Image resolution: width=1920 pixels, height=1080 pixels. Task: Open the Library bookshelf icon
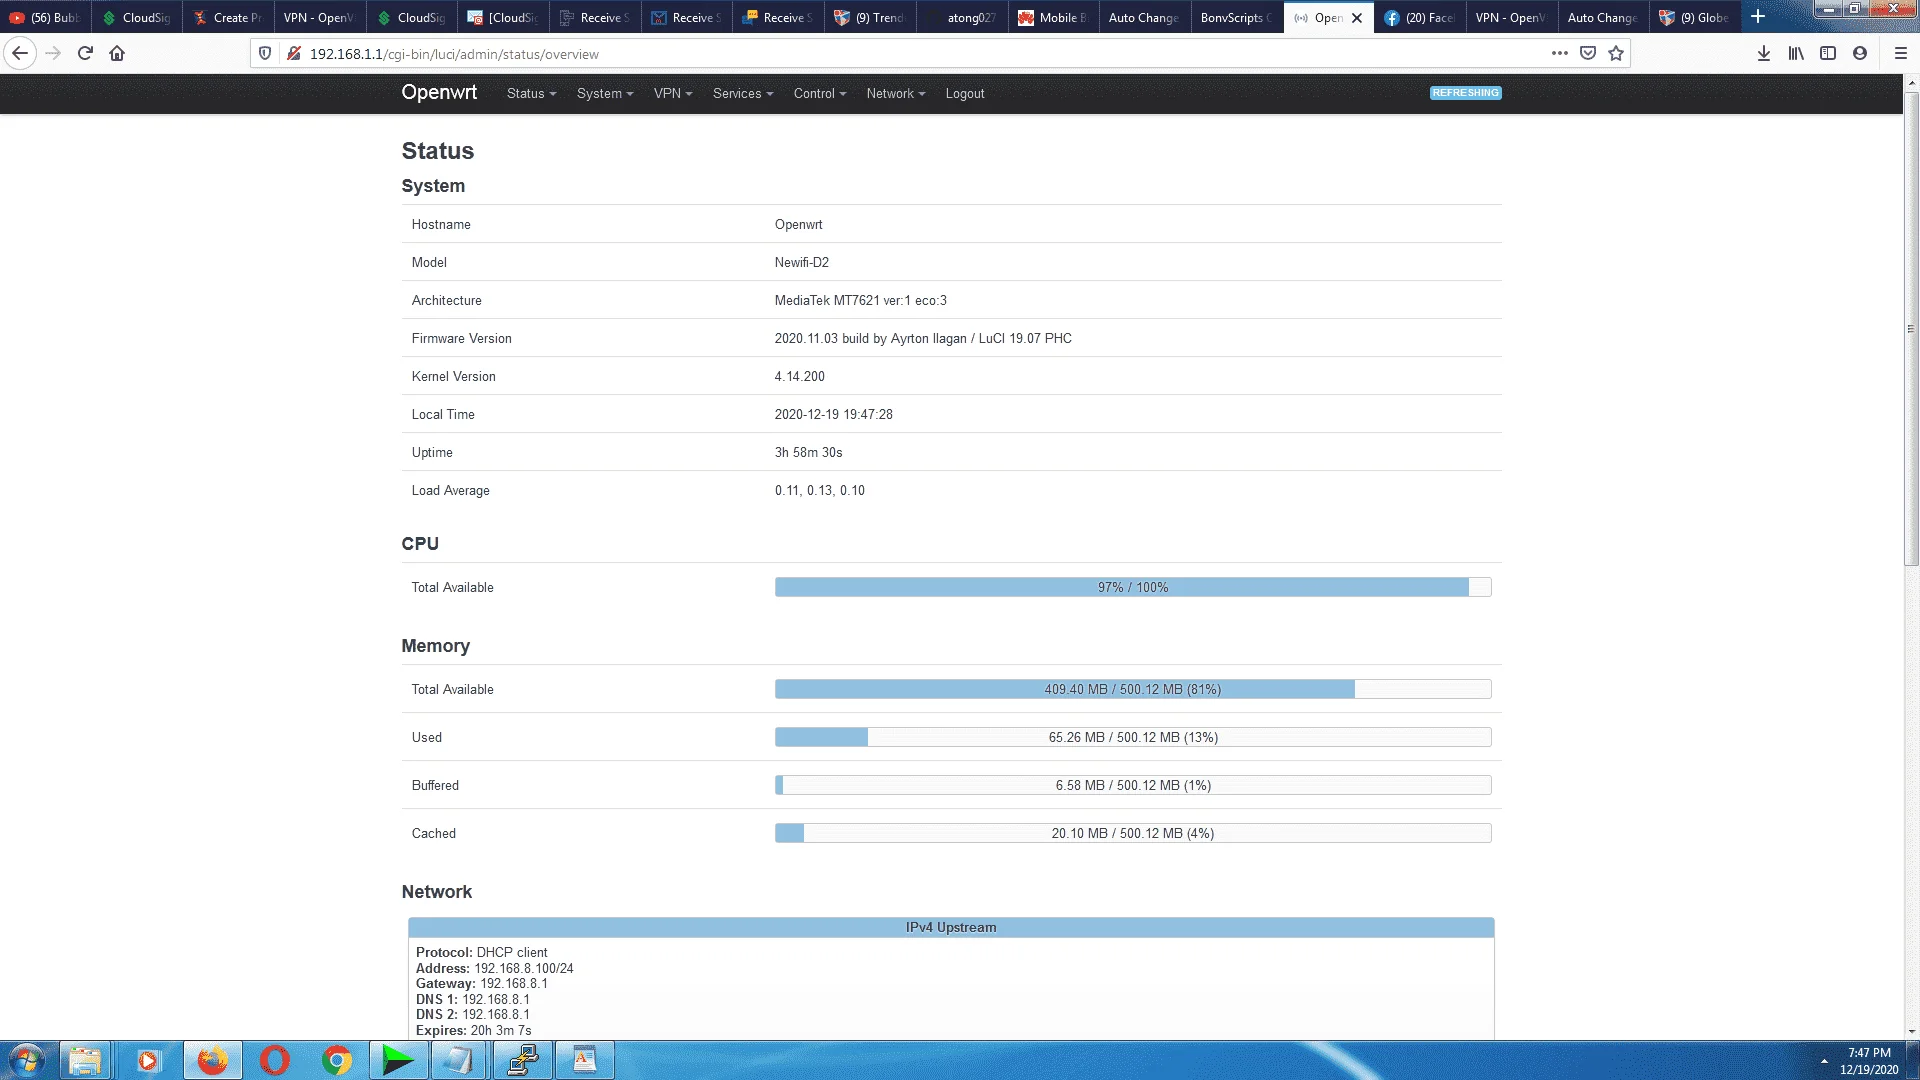(x=1796, y=54)
